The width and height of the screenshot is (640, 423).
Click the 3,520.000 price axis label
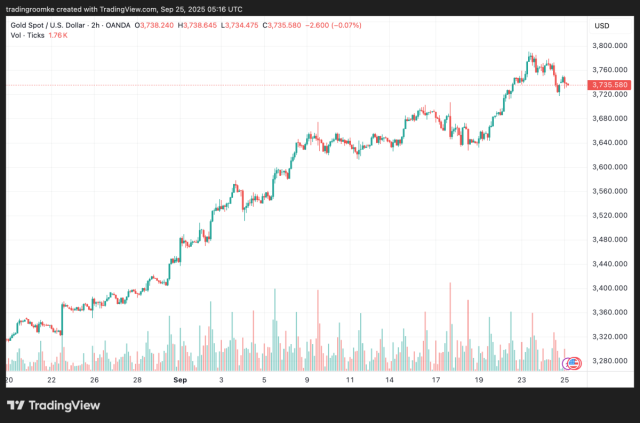(610, 215)
